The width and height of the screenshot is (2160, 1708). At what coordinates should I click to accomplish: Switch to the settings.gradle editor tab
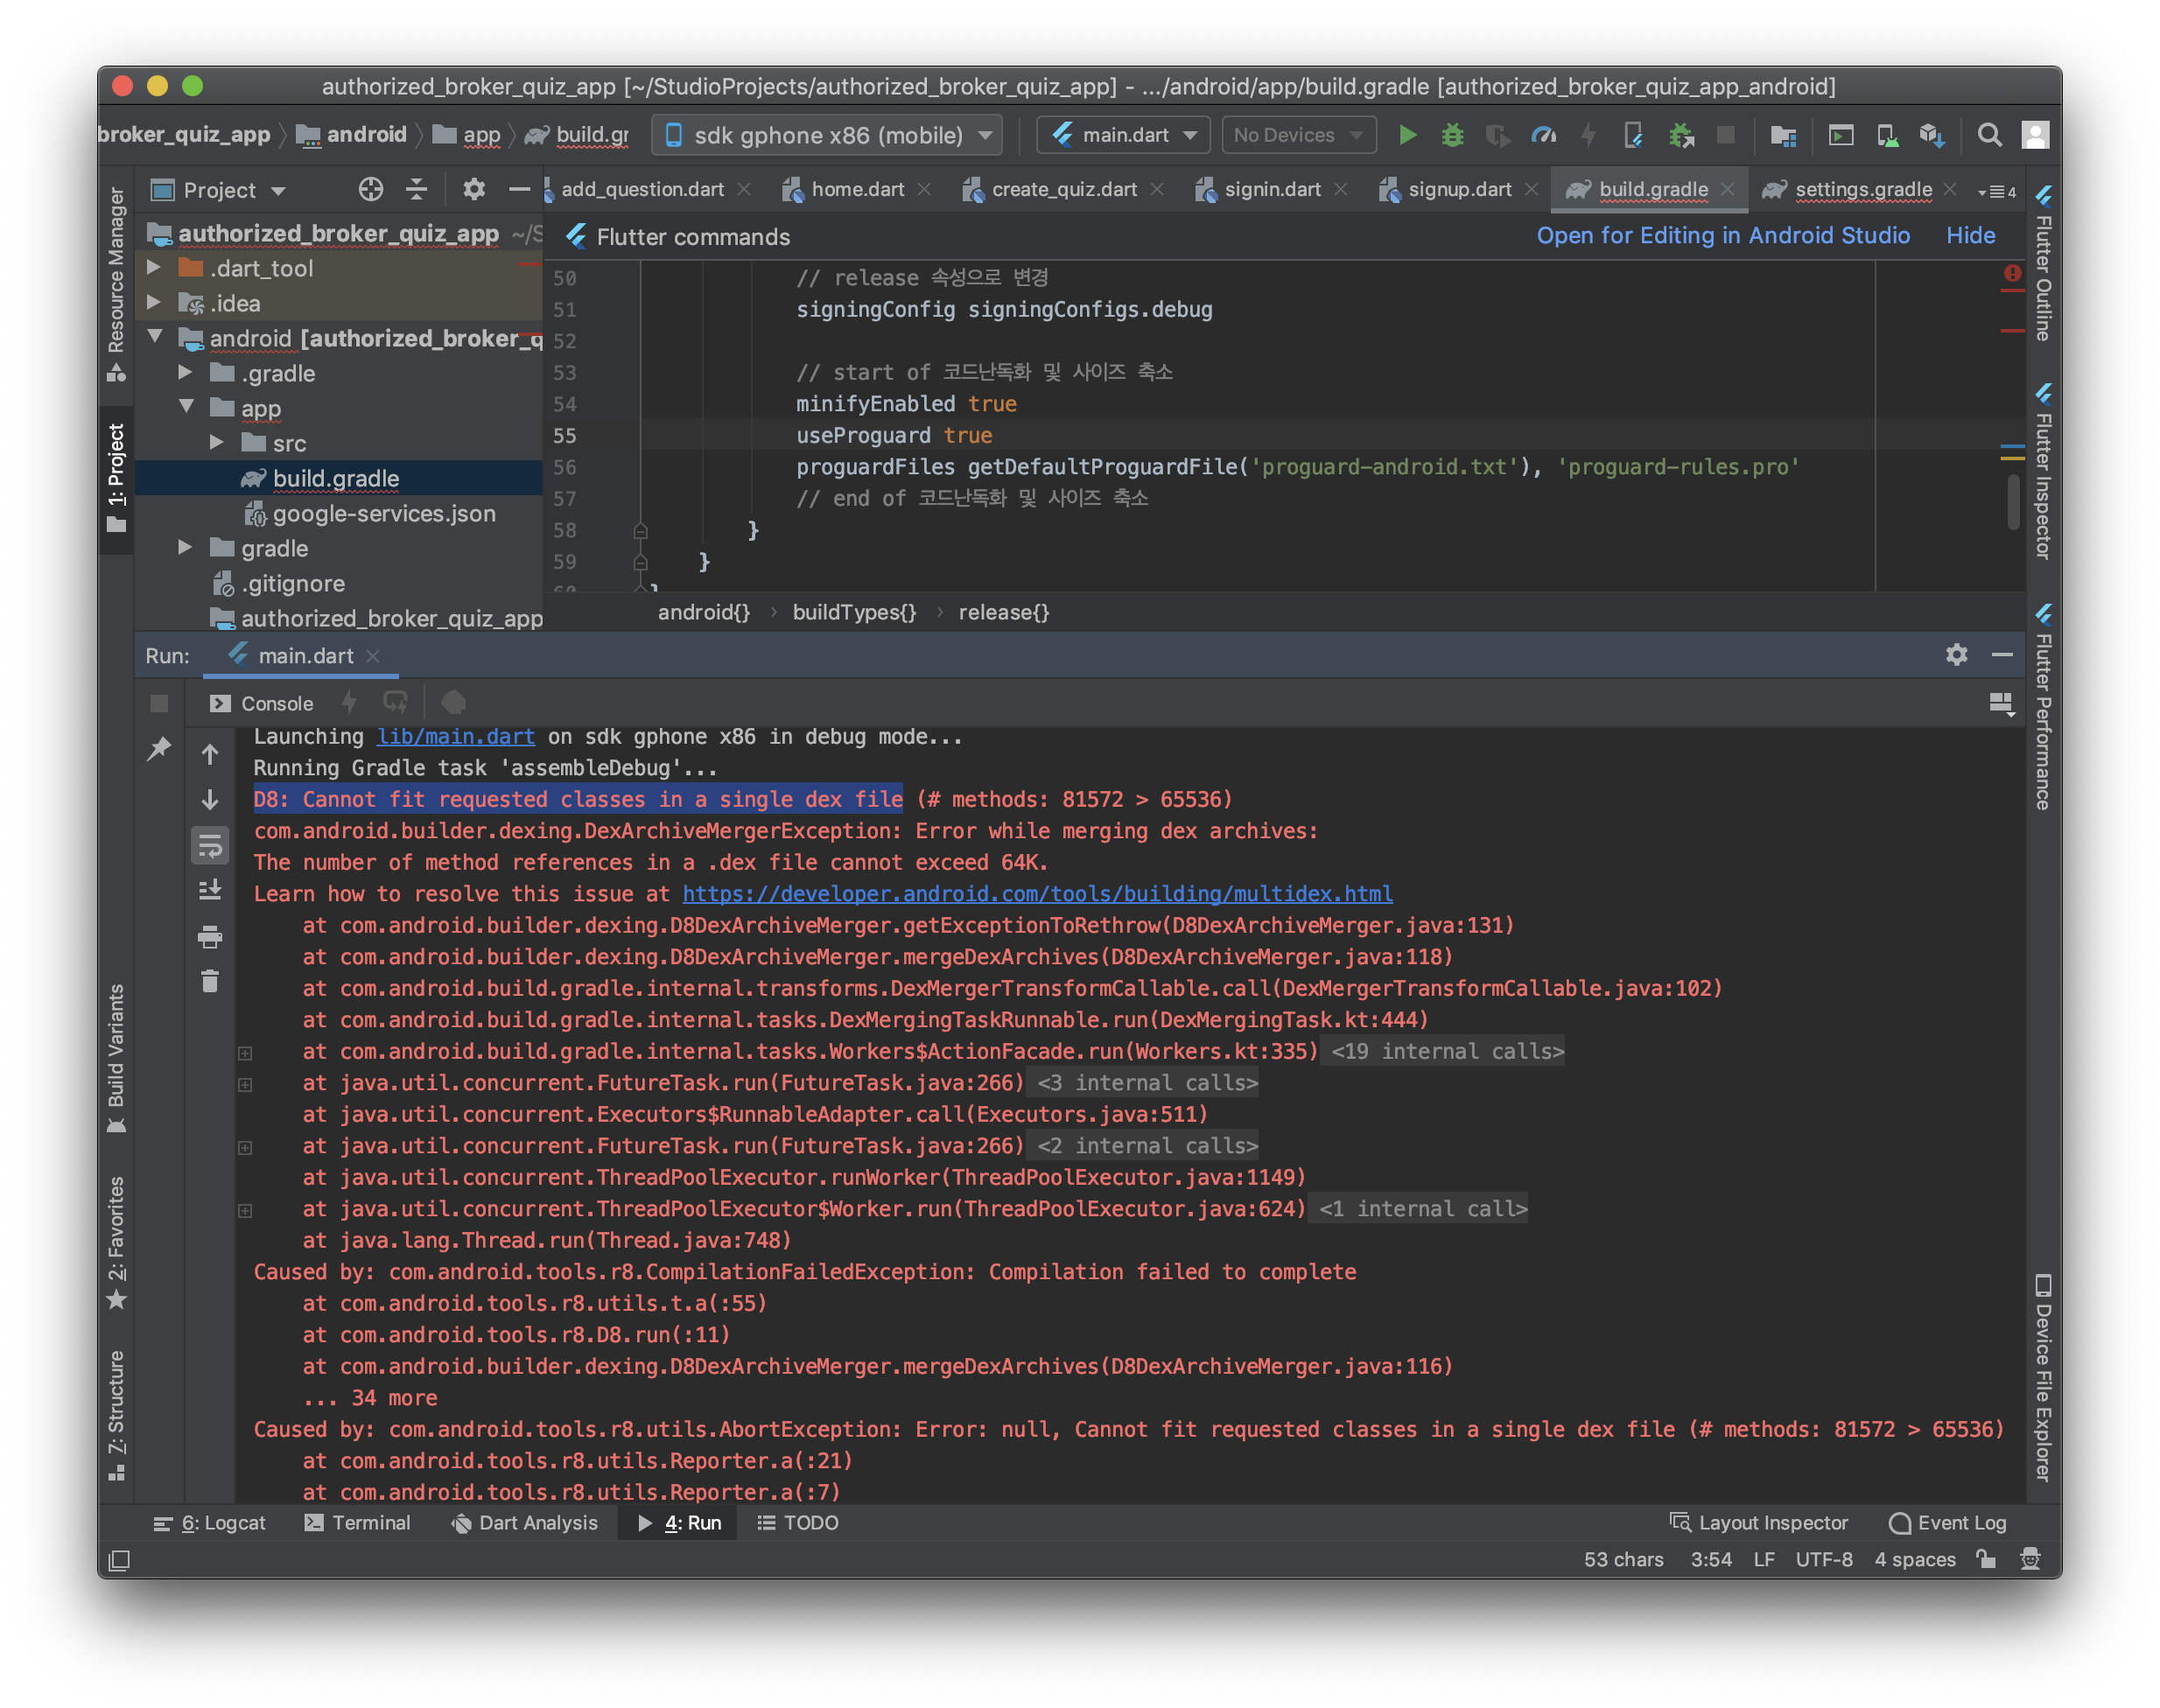pos(1862,189)
